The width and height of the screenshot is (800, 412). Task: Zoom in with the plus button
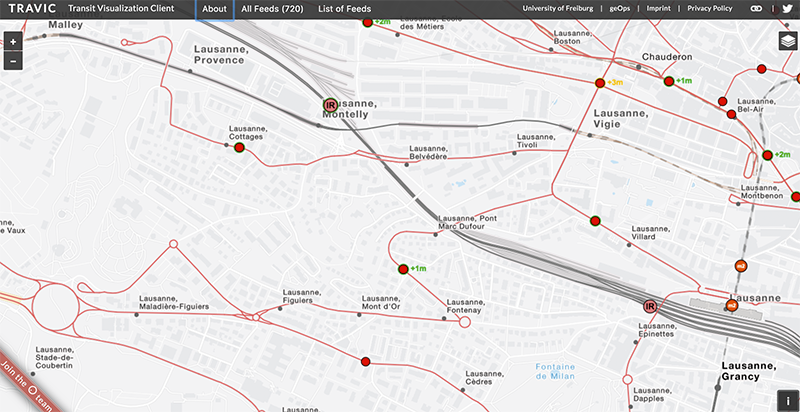click(x=13, y=42)
